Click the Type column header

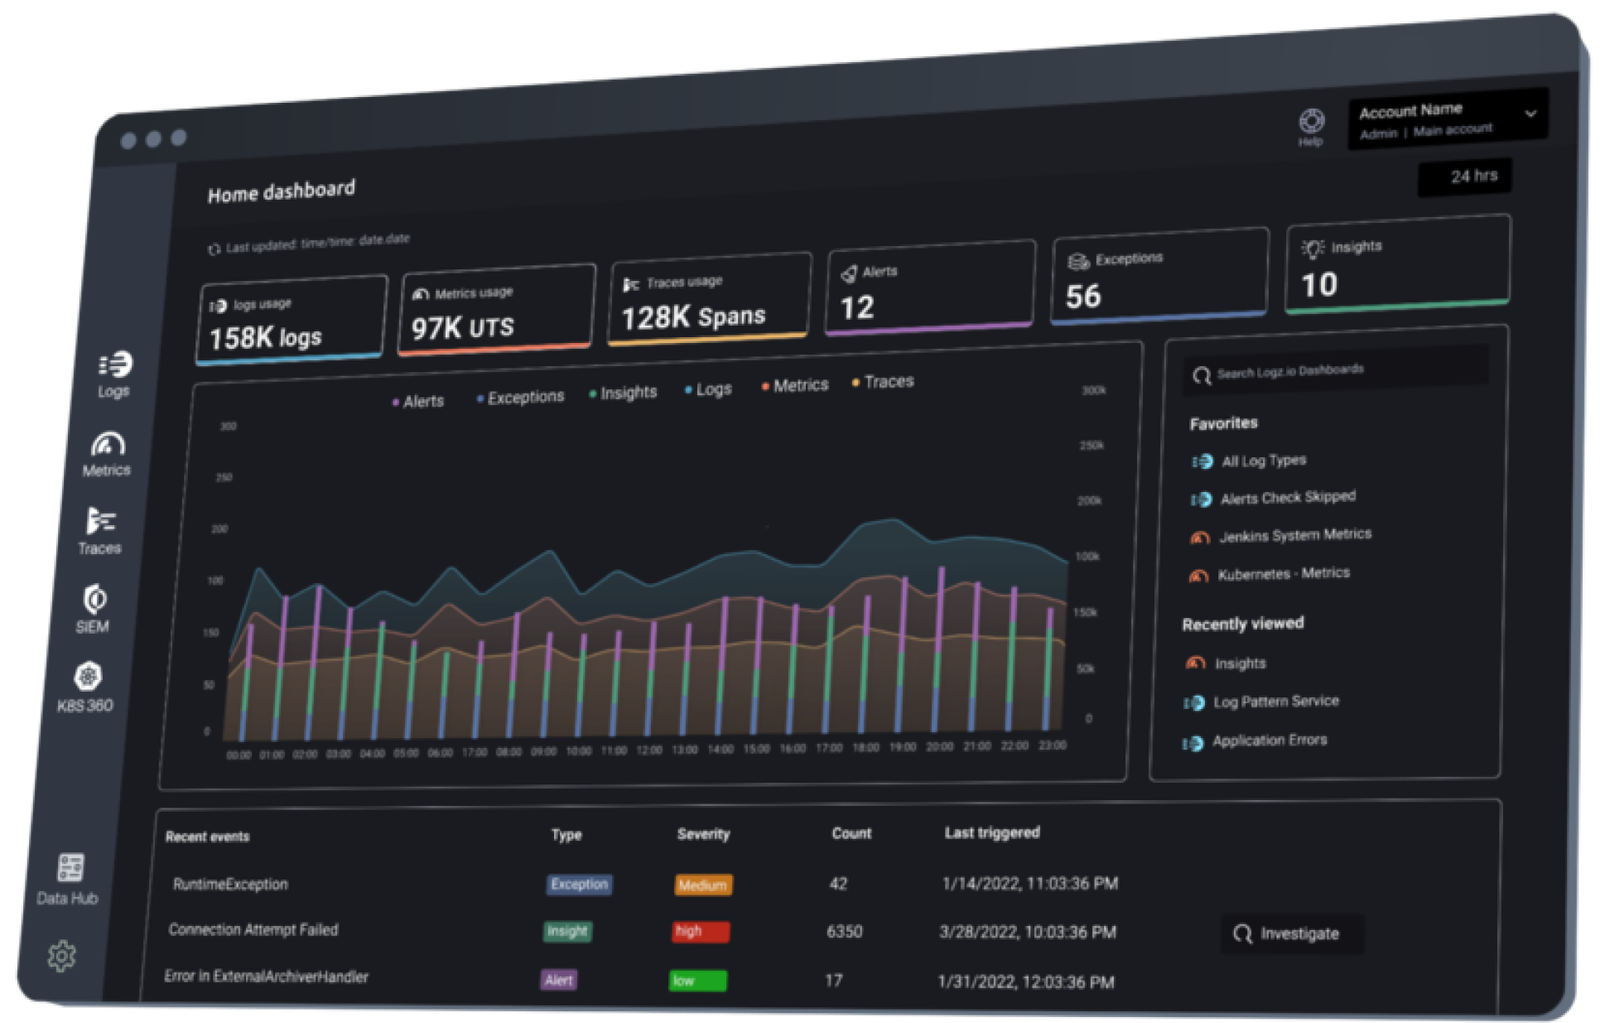click(x=566, y=835)
